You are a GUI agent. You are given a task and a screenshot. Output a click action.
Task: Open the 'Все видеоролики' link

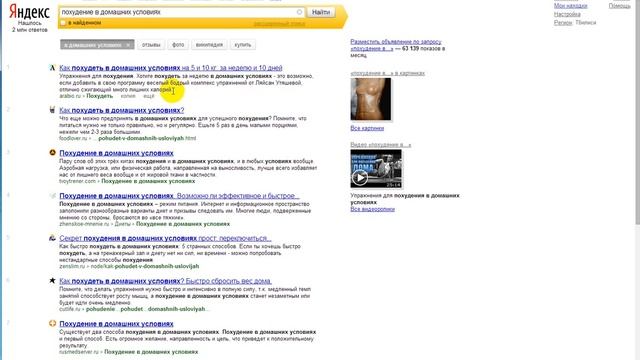tap(372, 209)
